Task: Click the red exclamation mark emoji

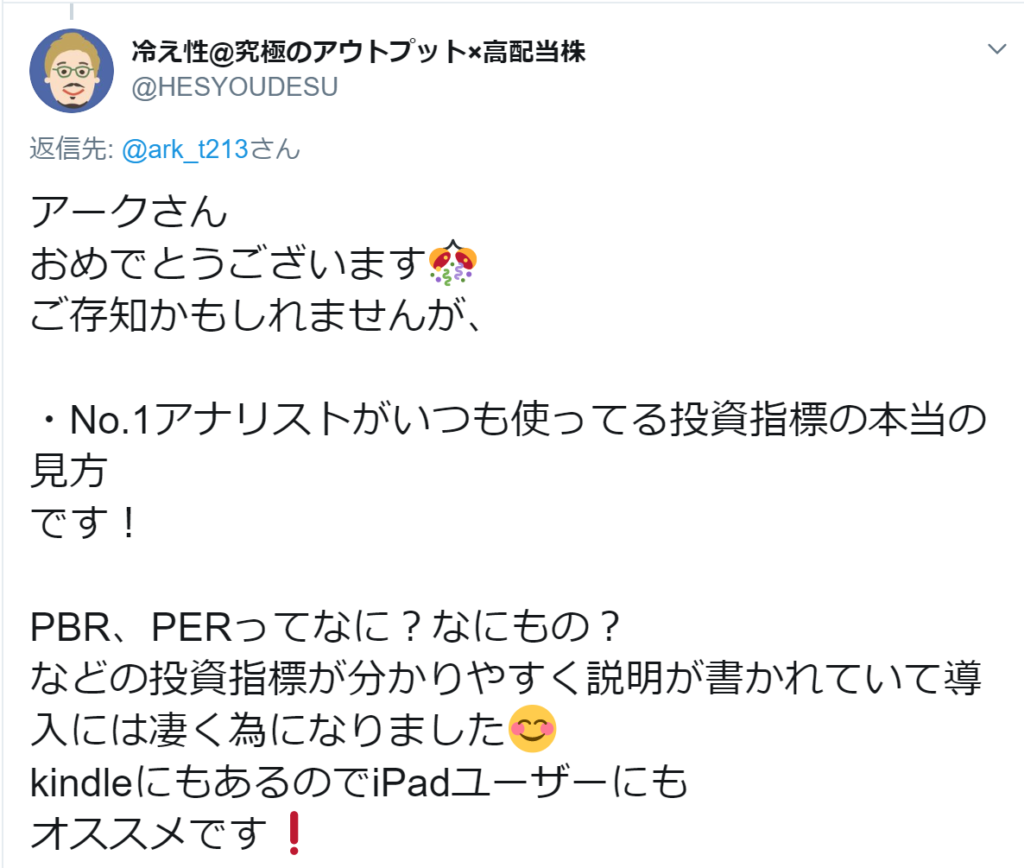Action: (294, 833)
